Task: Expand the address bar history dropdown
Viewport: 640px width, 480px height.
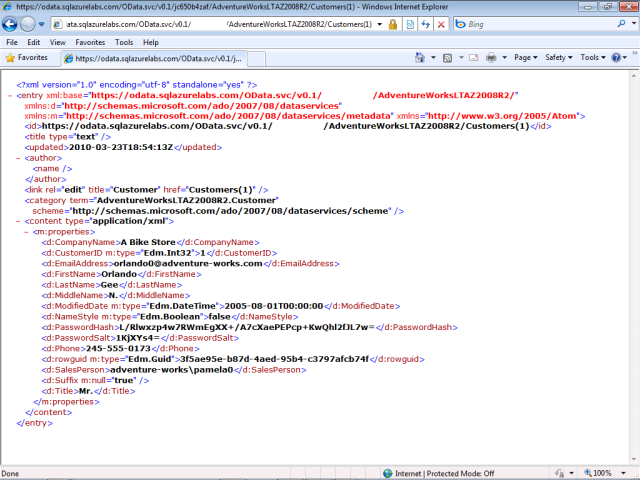Action: [x=380, y=24]
